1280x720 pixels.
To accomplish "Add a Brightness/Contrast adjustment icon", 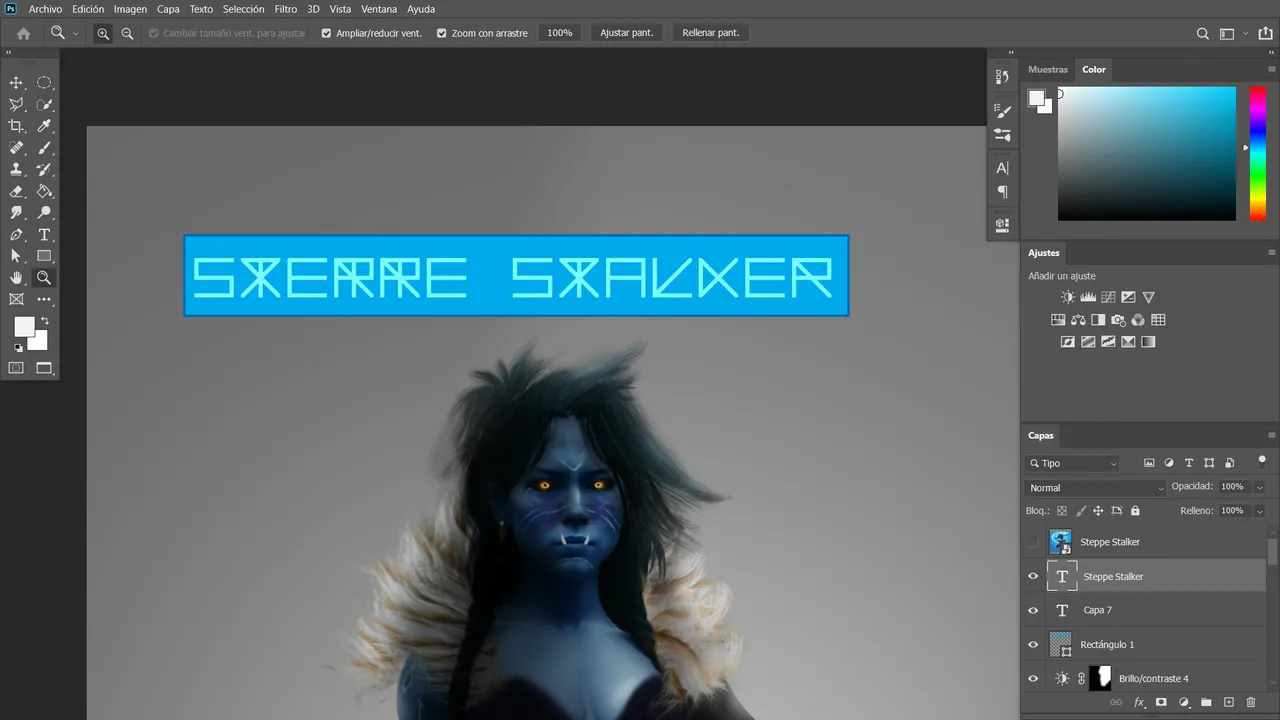I will [x=1068, y=297].
